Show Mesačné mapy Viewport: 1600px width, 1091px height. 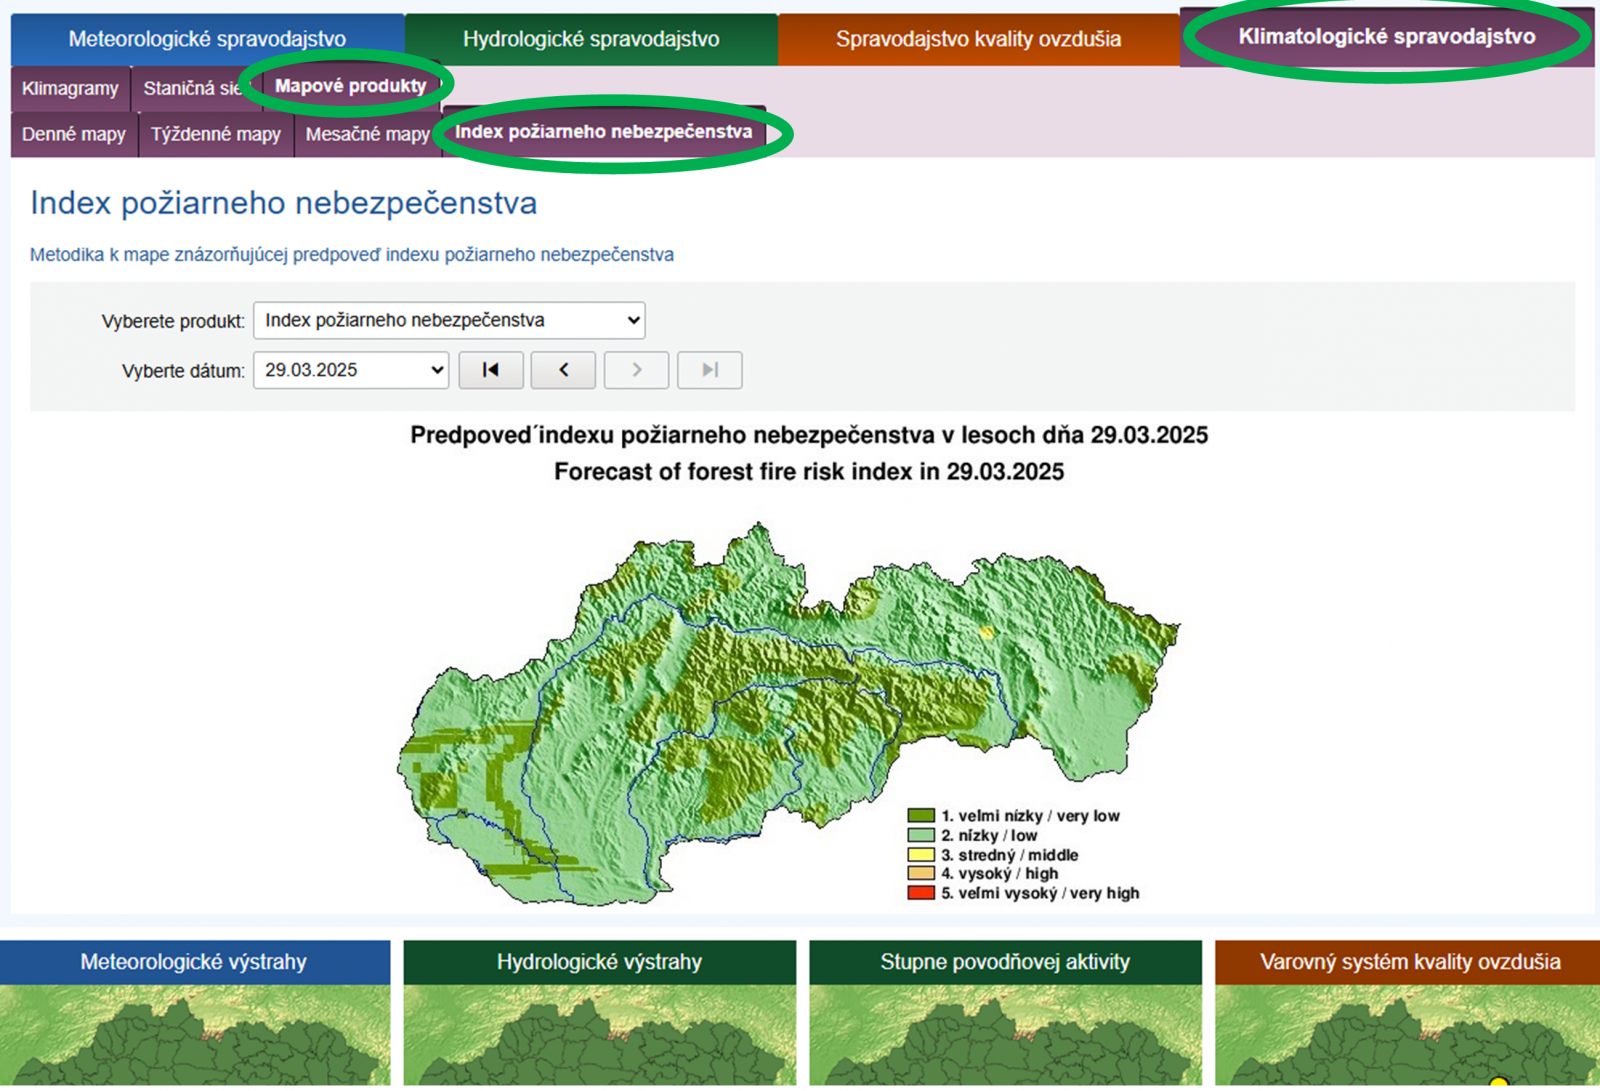tap(367, 134)
